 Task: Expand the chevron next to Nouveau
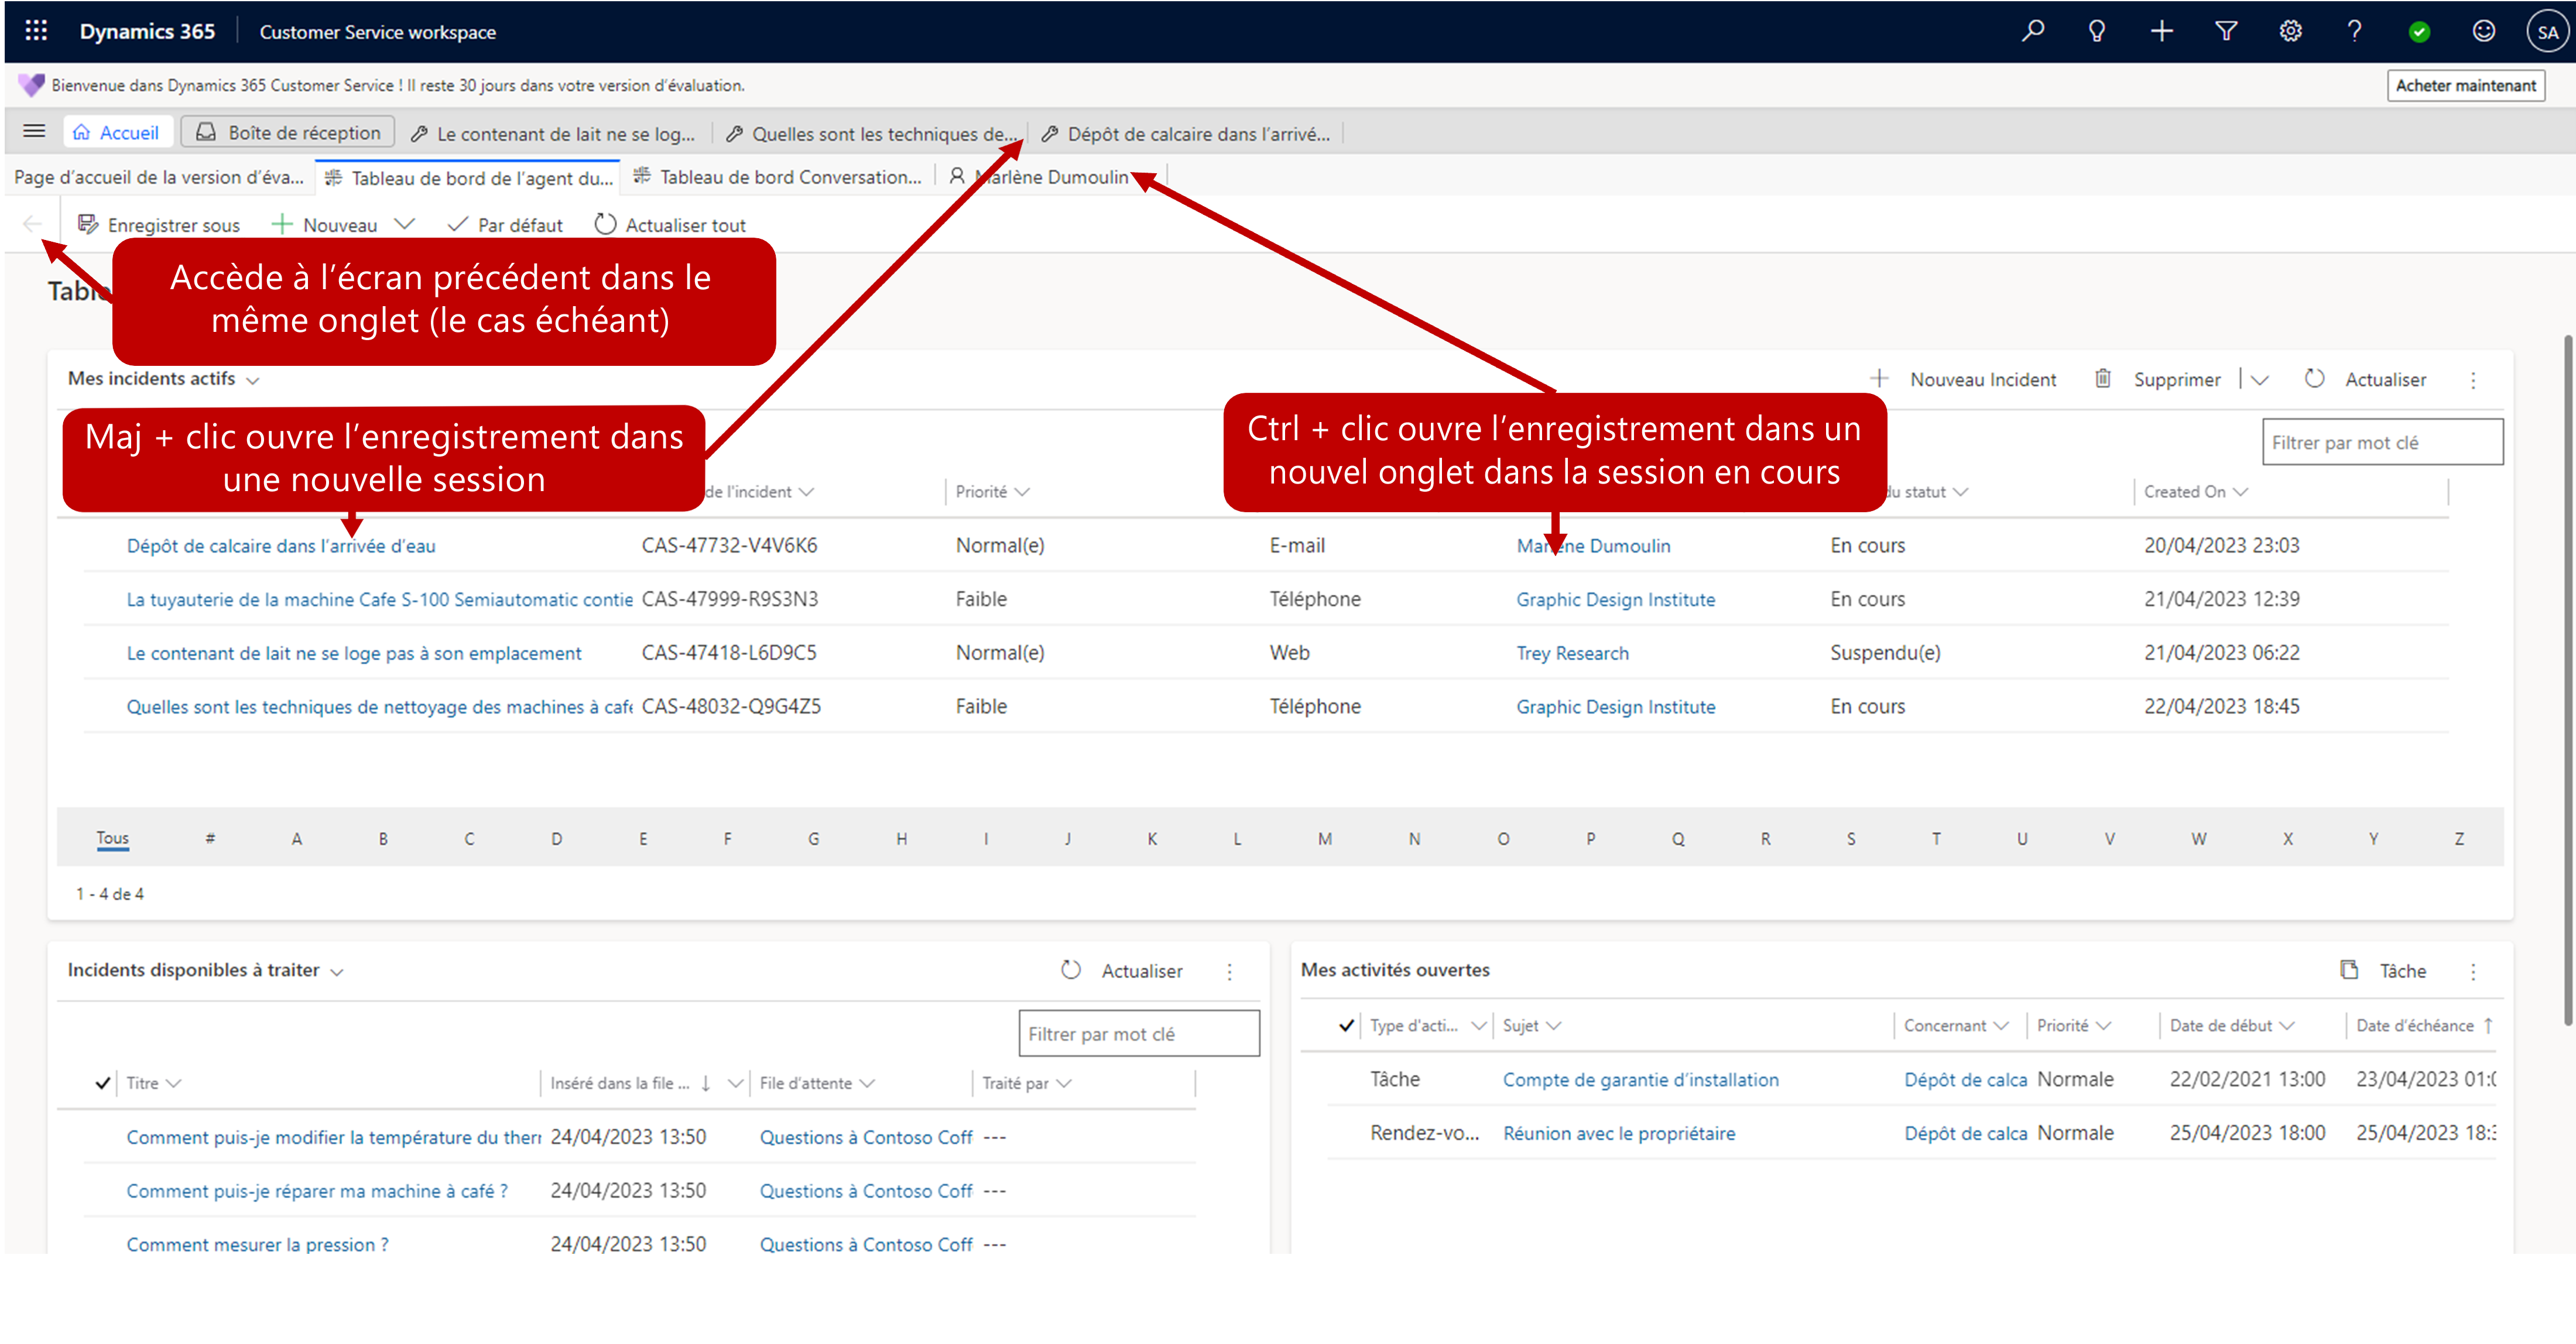click(405, 224)
